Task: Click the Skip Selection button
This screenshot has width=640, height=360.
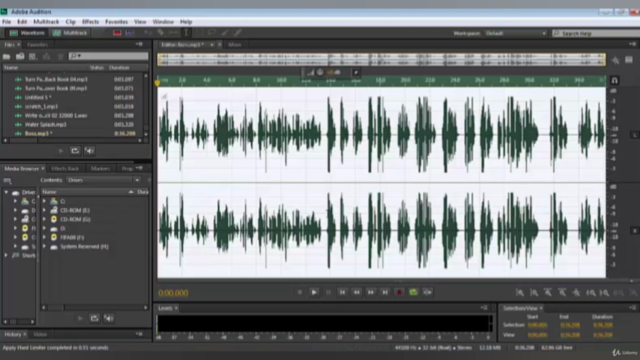Action: (428, 292)
